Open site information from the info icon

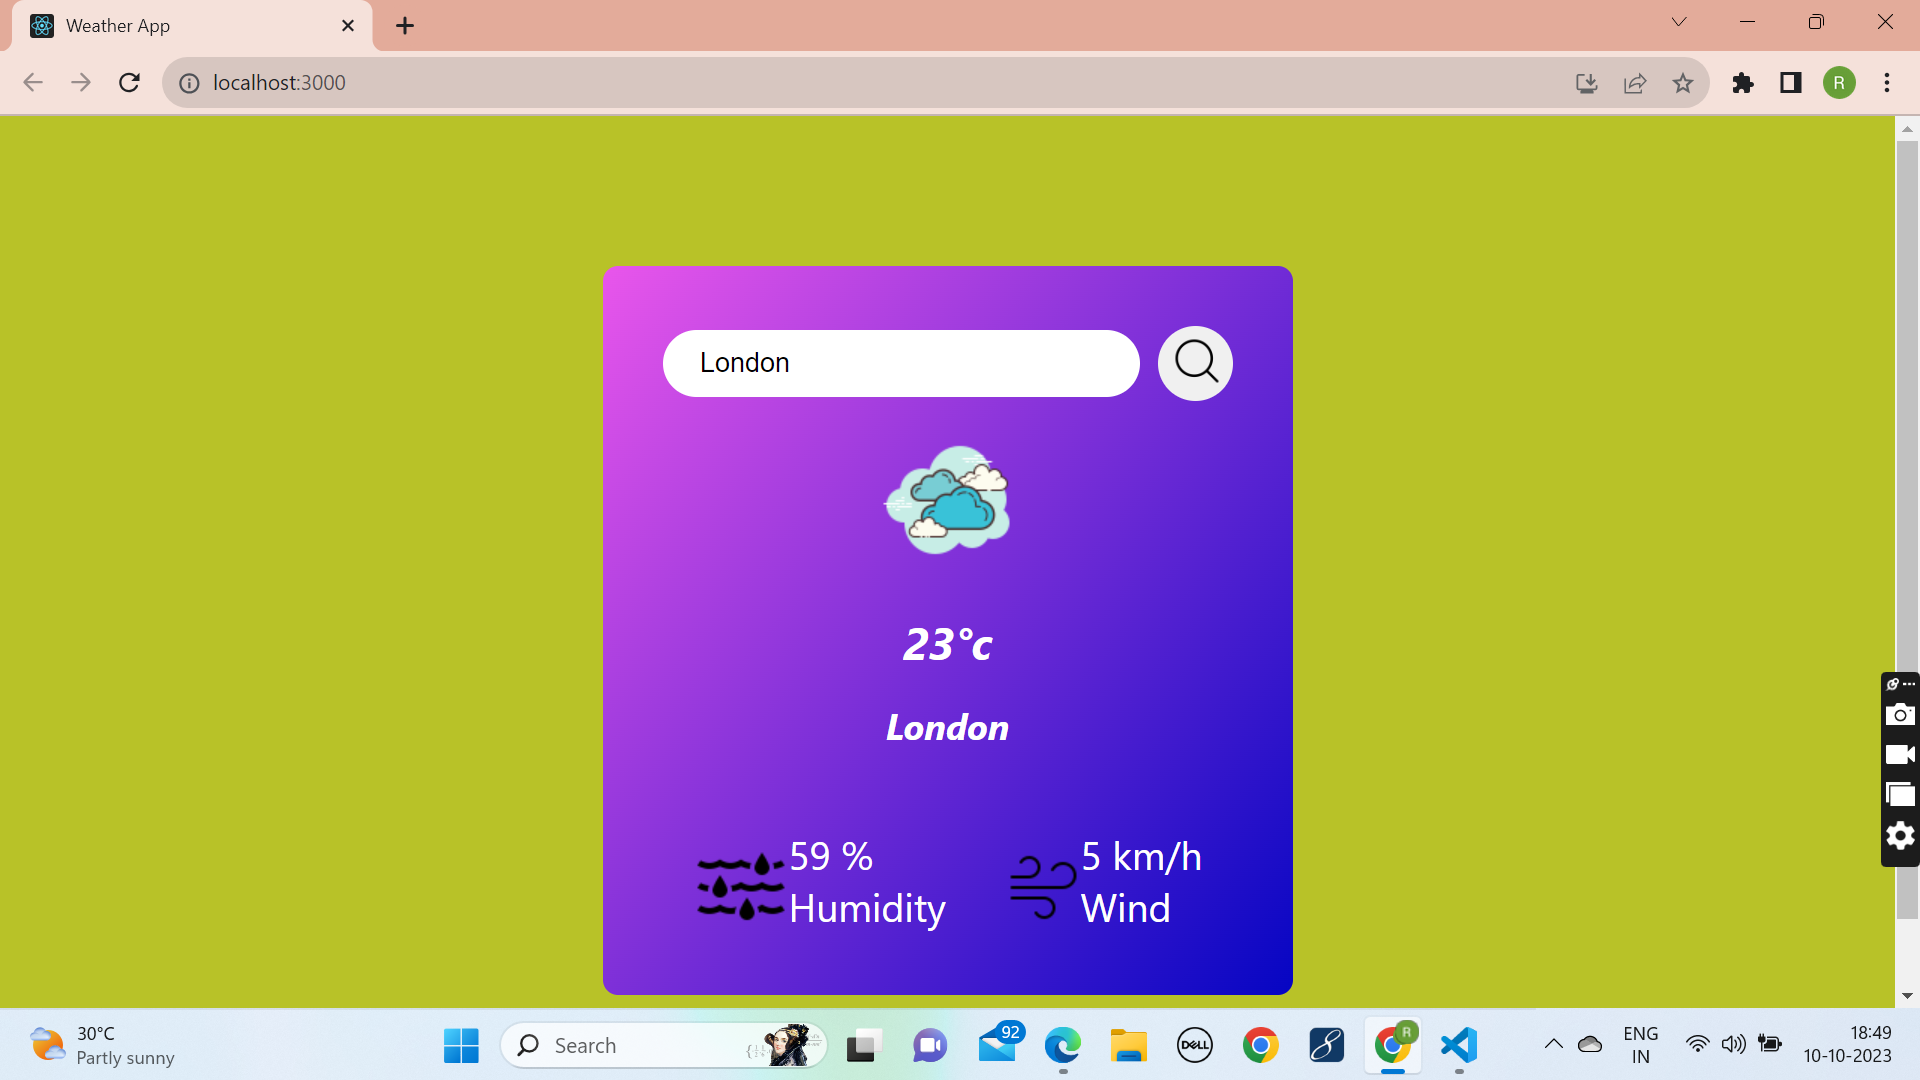189,83
